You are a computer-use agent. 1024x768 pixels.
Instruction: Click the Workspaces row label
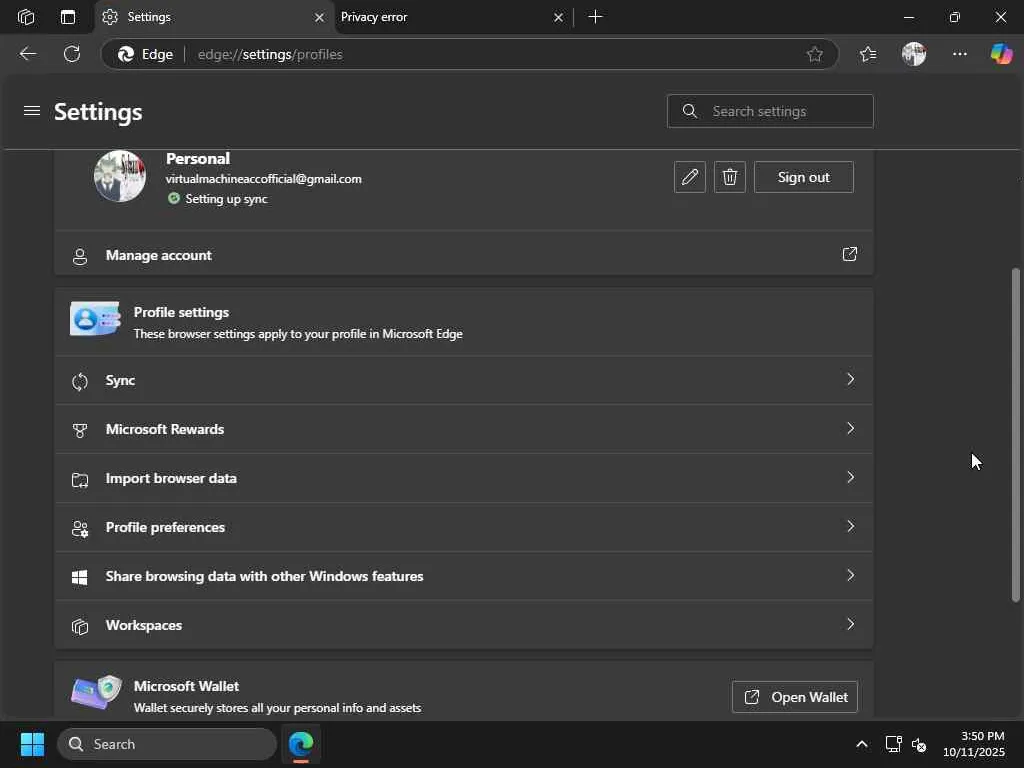(x=144, y=625)
